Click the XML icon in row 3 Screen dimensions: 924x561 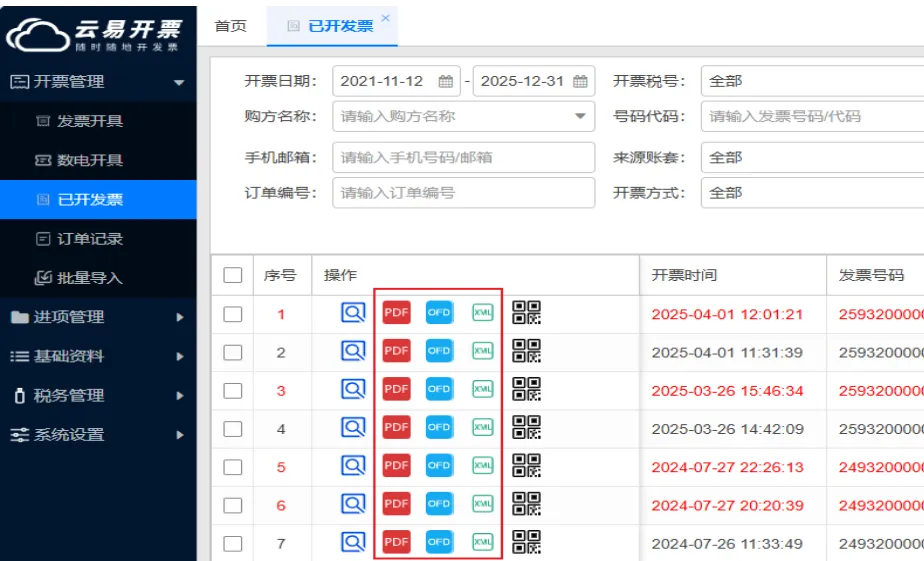coord(482,389)
